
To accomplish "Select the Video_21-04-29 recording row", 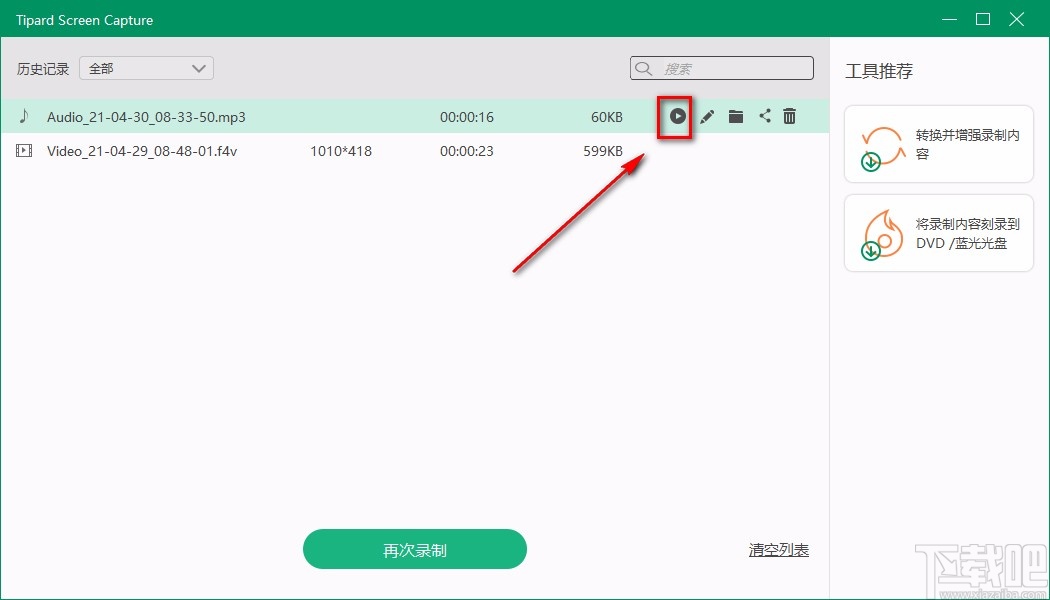I will 350,151.
